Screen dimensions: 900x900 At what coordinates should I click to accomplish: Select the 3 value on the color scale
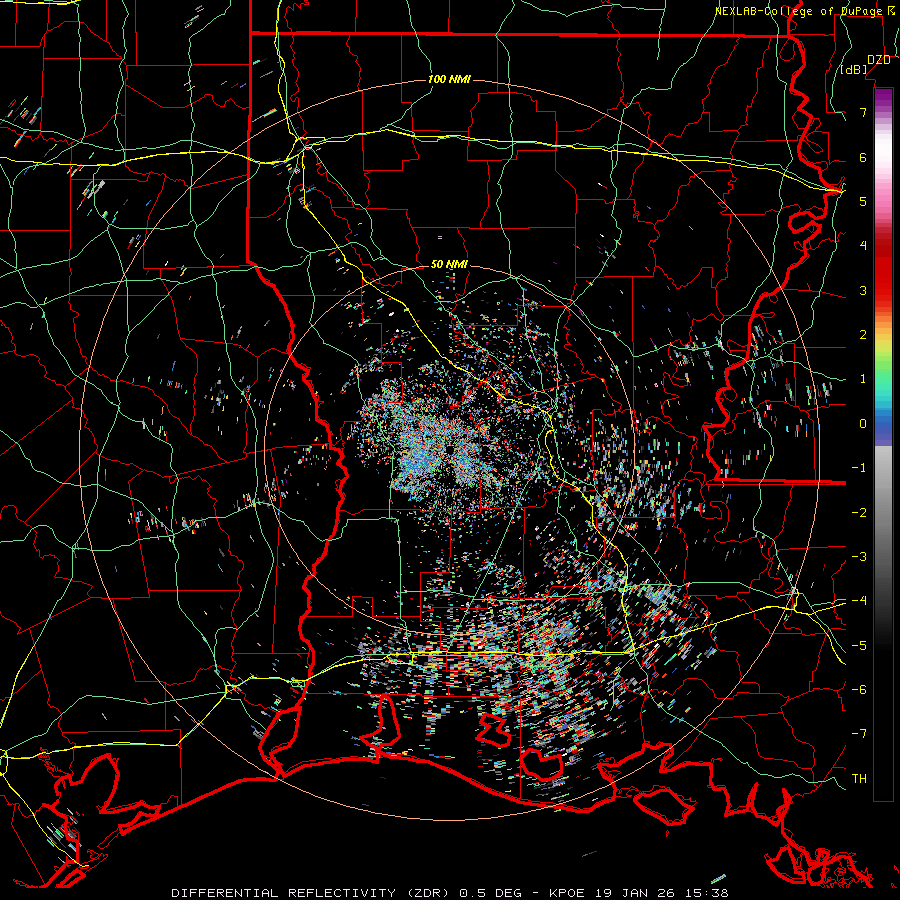(x=863, y=290)
